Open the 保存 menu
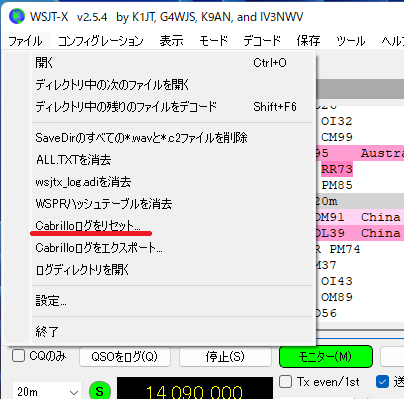The image size is (404, 399). [308, 41]
